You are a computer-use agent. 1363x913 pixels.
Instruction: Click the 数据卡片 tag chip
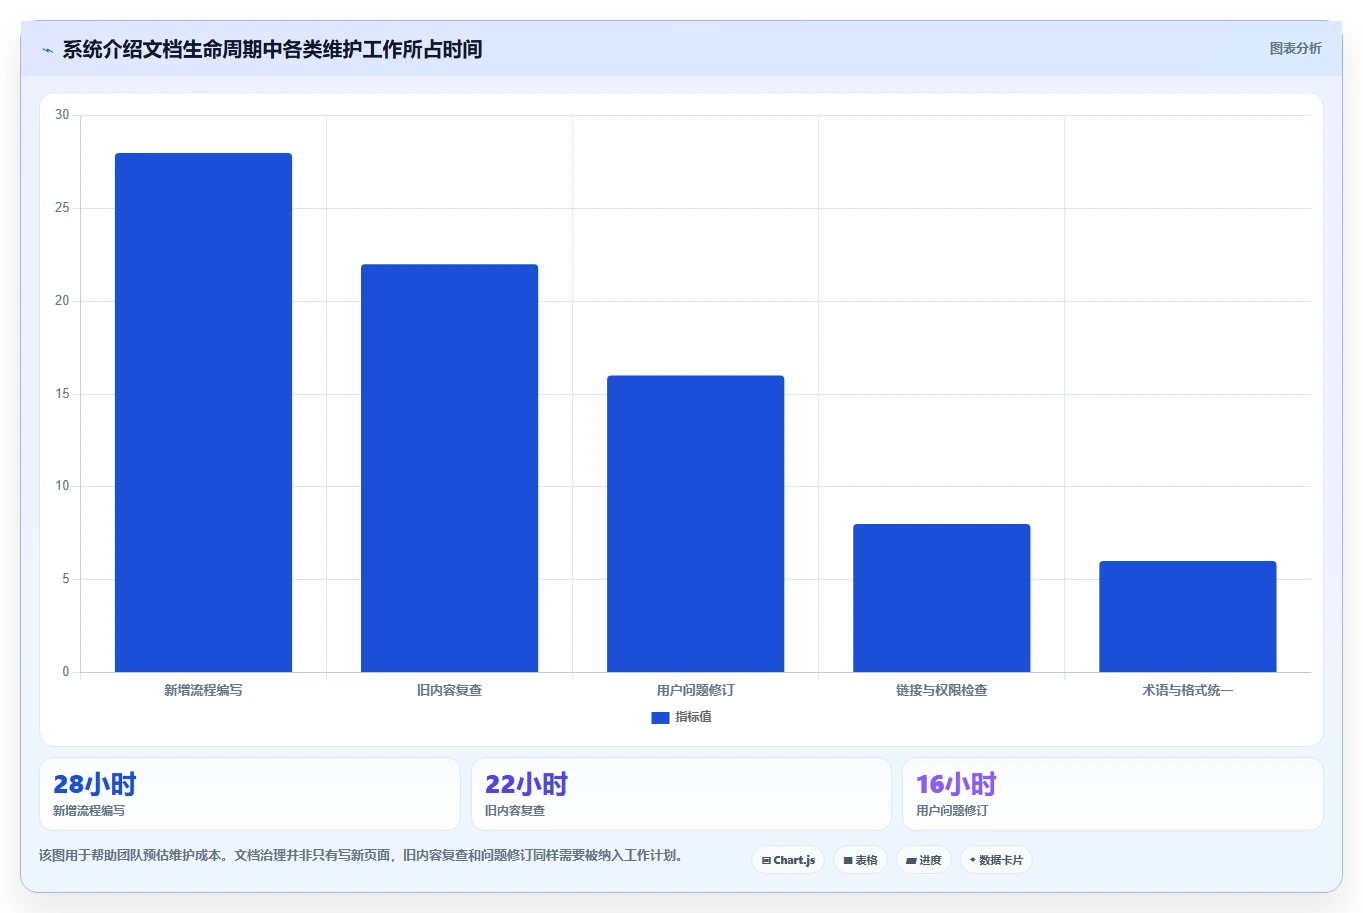996,860
